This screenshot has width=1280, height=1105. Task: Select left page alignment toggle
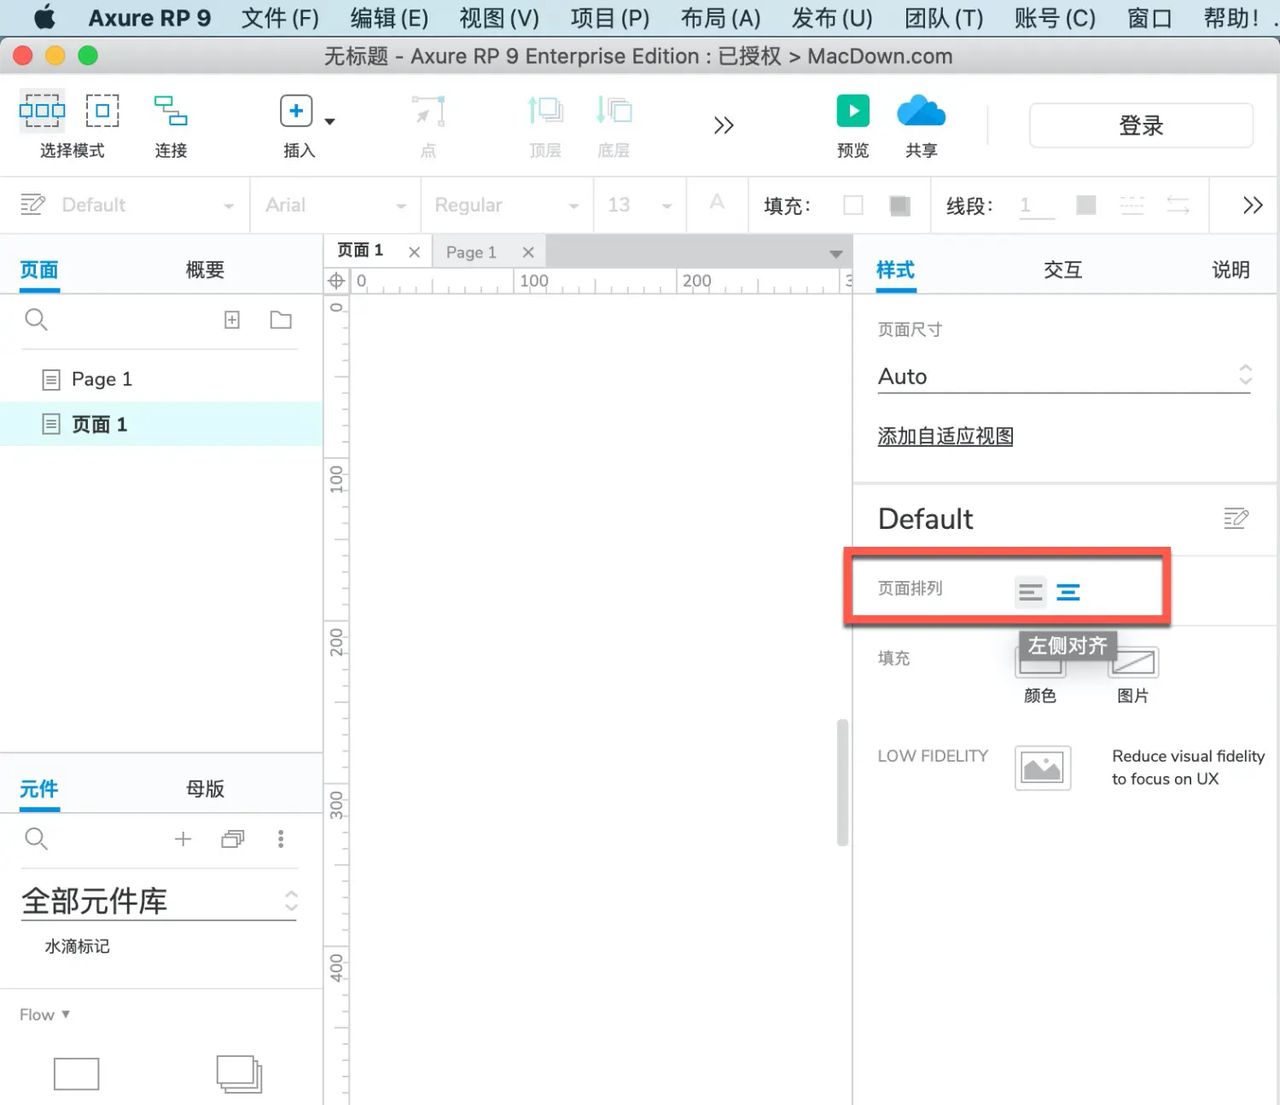tap(1030, 593)
